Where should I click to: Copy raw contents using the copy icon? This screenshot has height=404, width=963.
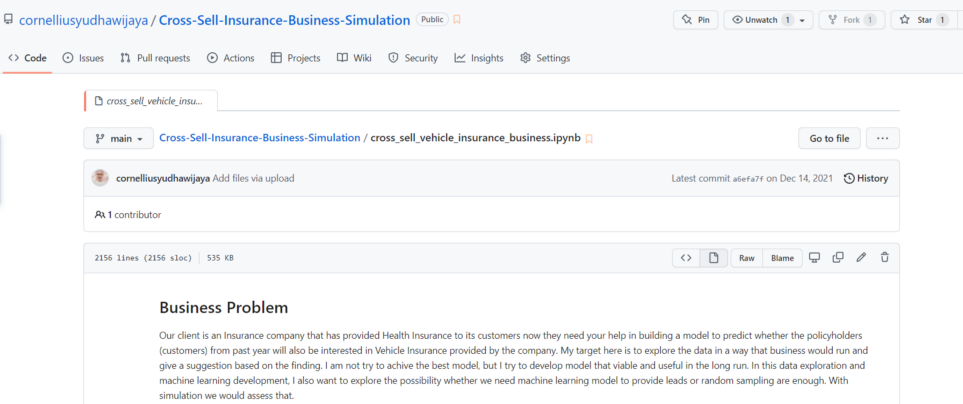(838, 258)
